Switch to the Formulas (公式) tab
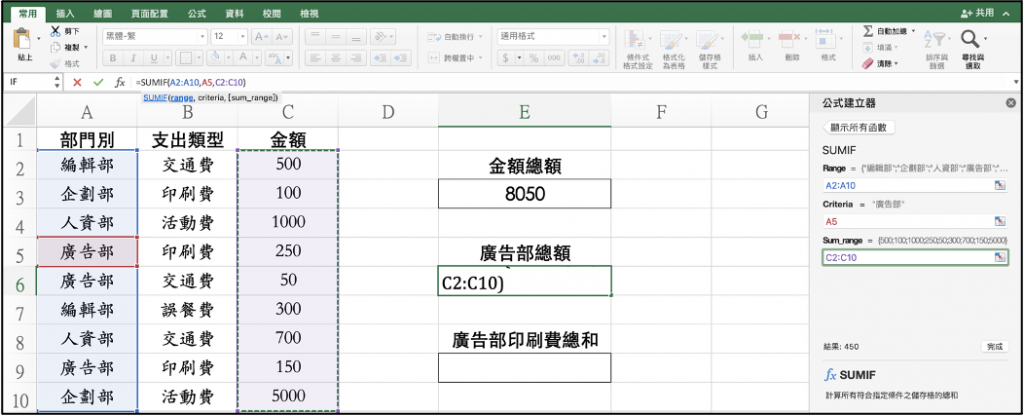The width and height of the screenshot is (1024, 415). click(197, 13)
